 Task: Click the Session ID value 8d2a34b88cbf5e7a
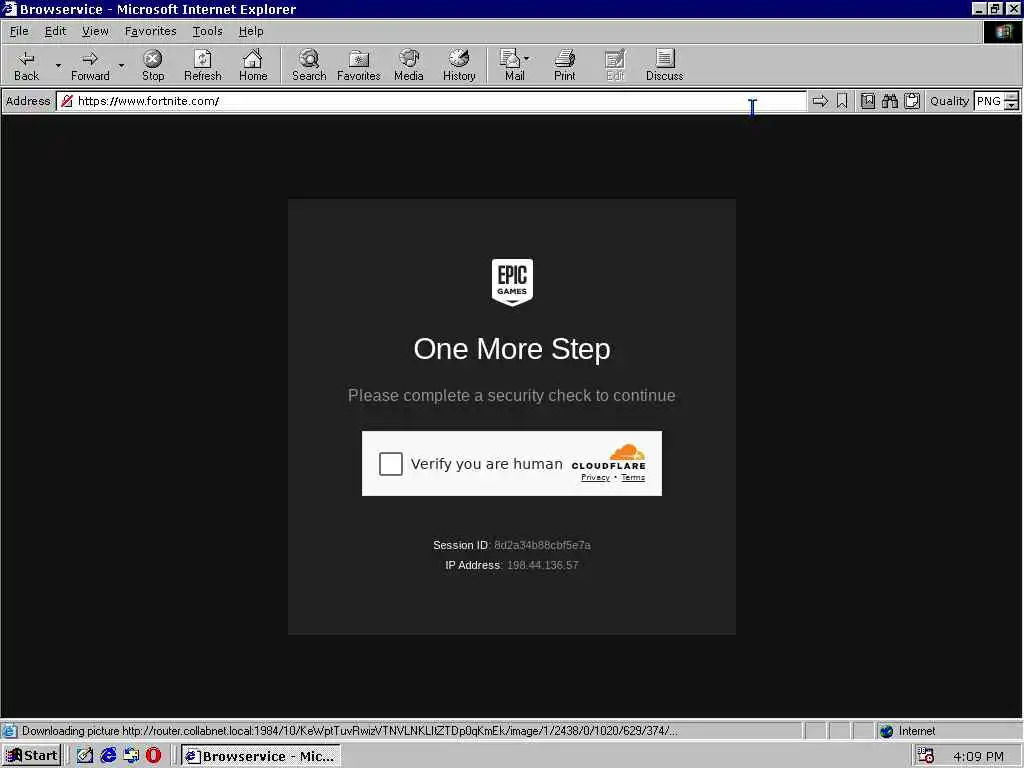click(x=542, y=545)
